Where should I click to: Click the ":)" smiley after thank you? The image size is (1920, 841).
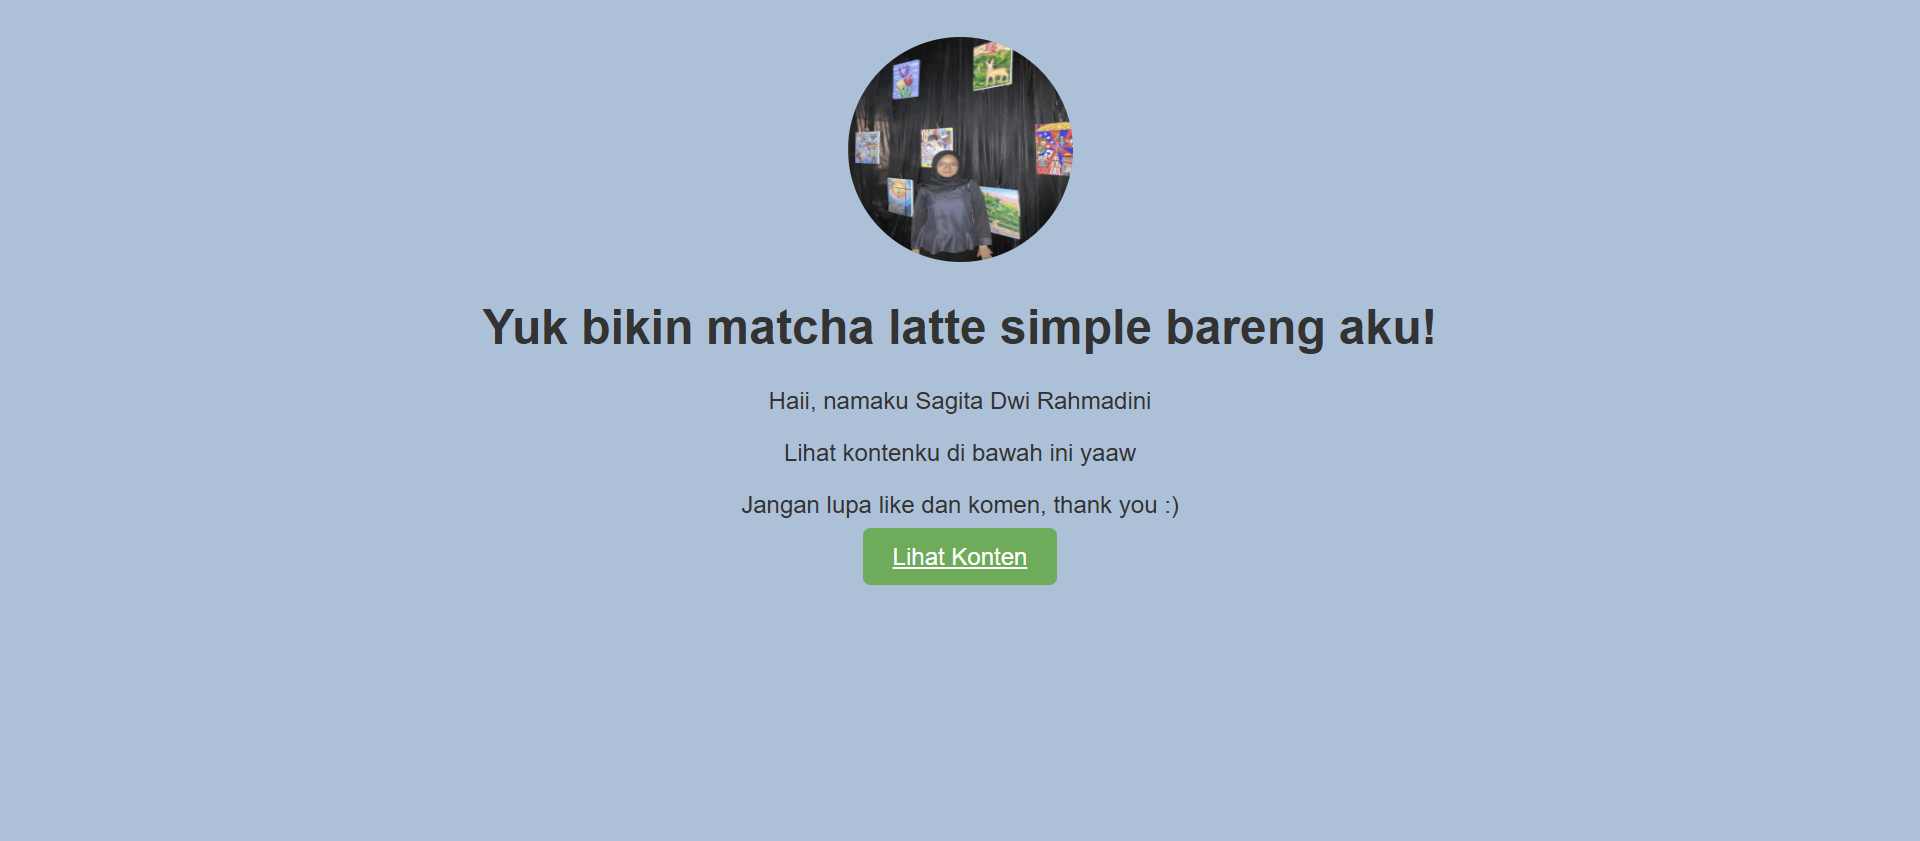(1172, 505)
